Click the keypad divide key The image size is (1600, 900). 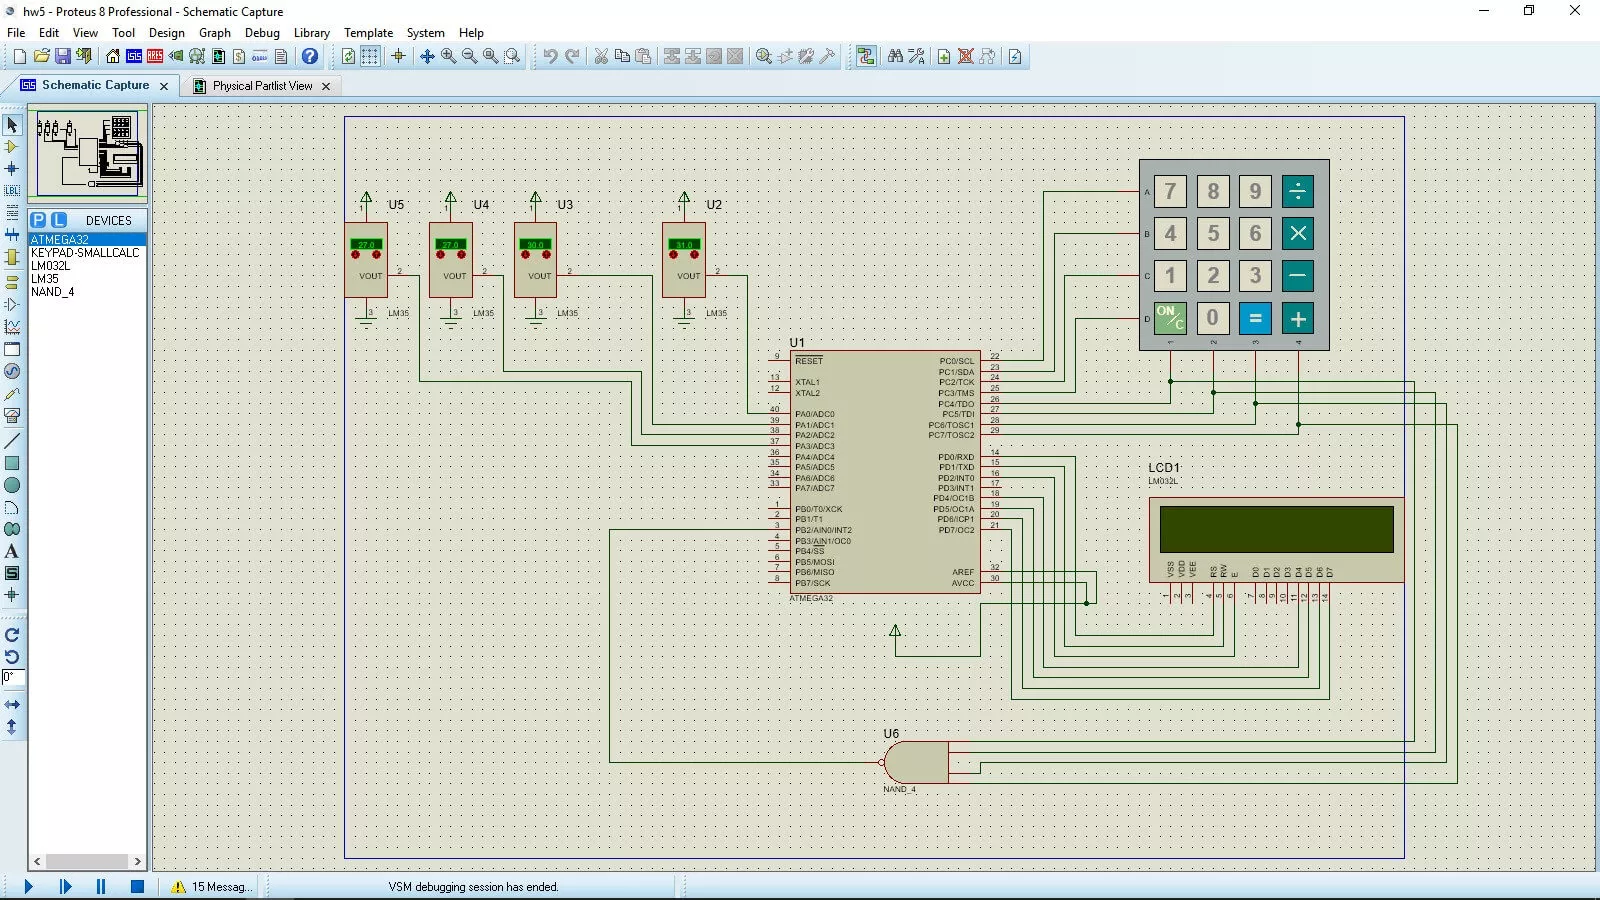pyautogui.click(x=1298, y=191)
